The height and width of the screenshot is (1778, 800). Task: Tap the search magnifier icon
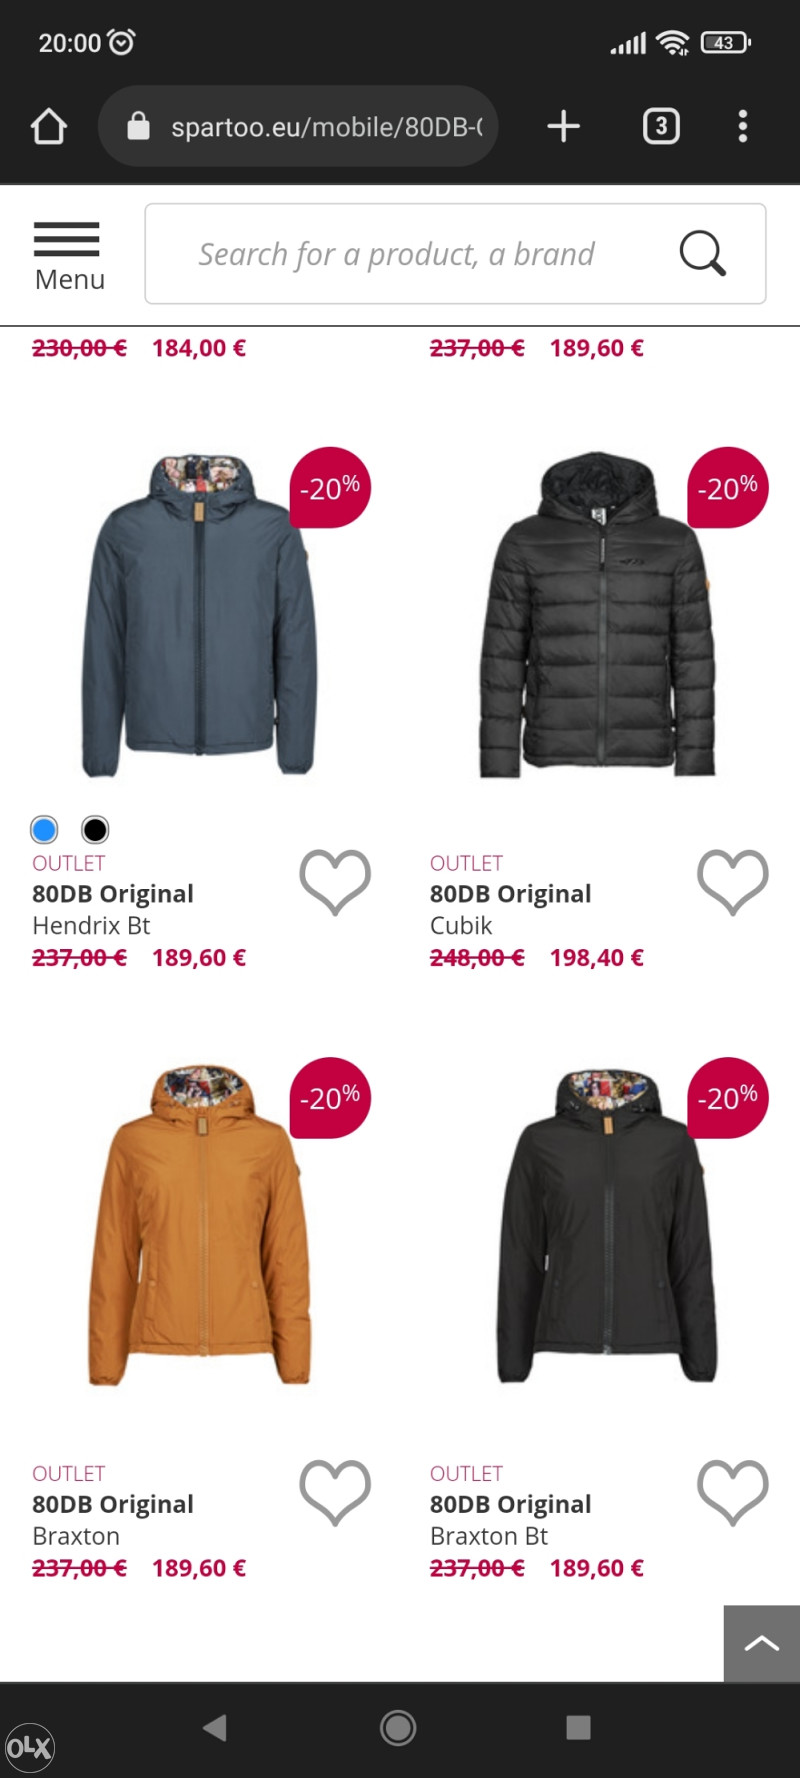(702, 253)
